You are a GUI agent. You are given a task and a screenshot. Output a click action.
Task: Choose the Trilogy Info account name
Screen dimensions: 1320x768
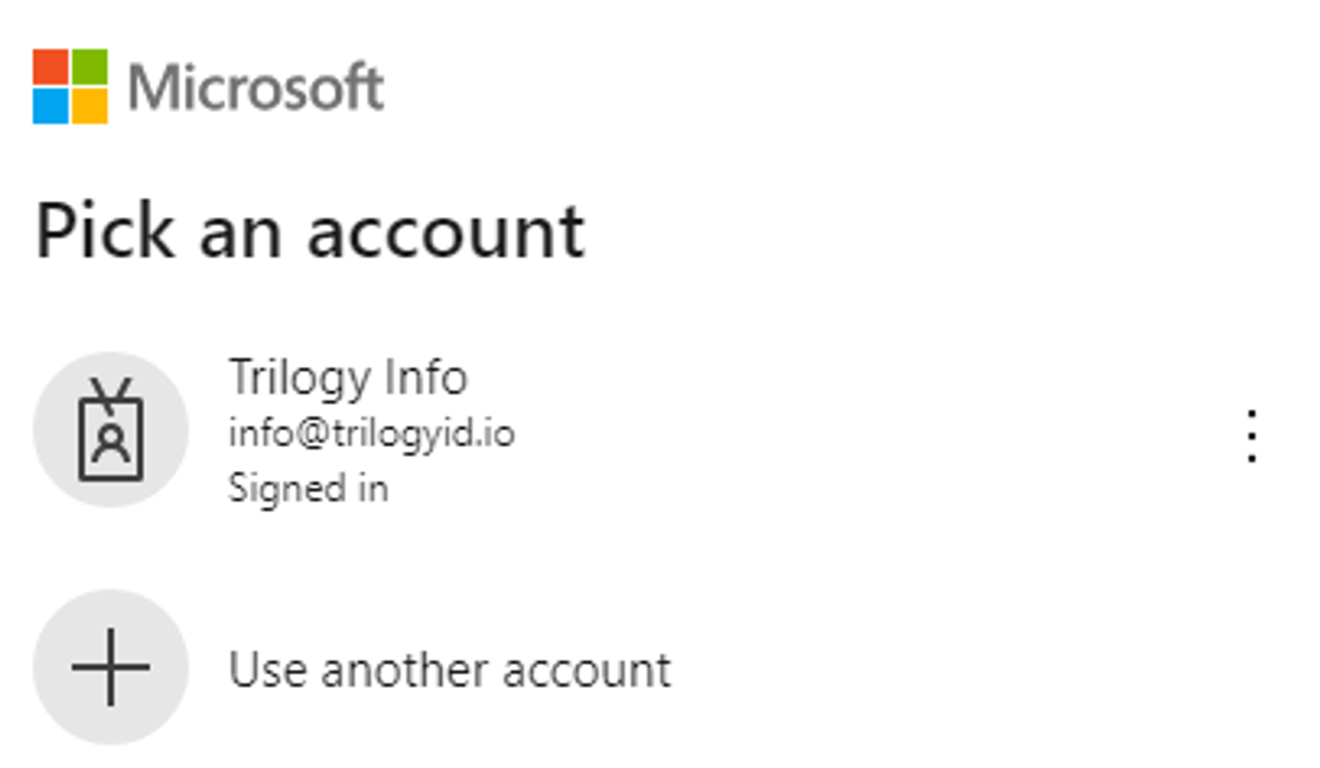348,377
